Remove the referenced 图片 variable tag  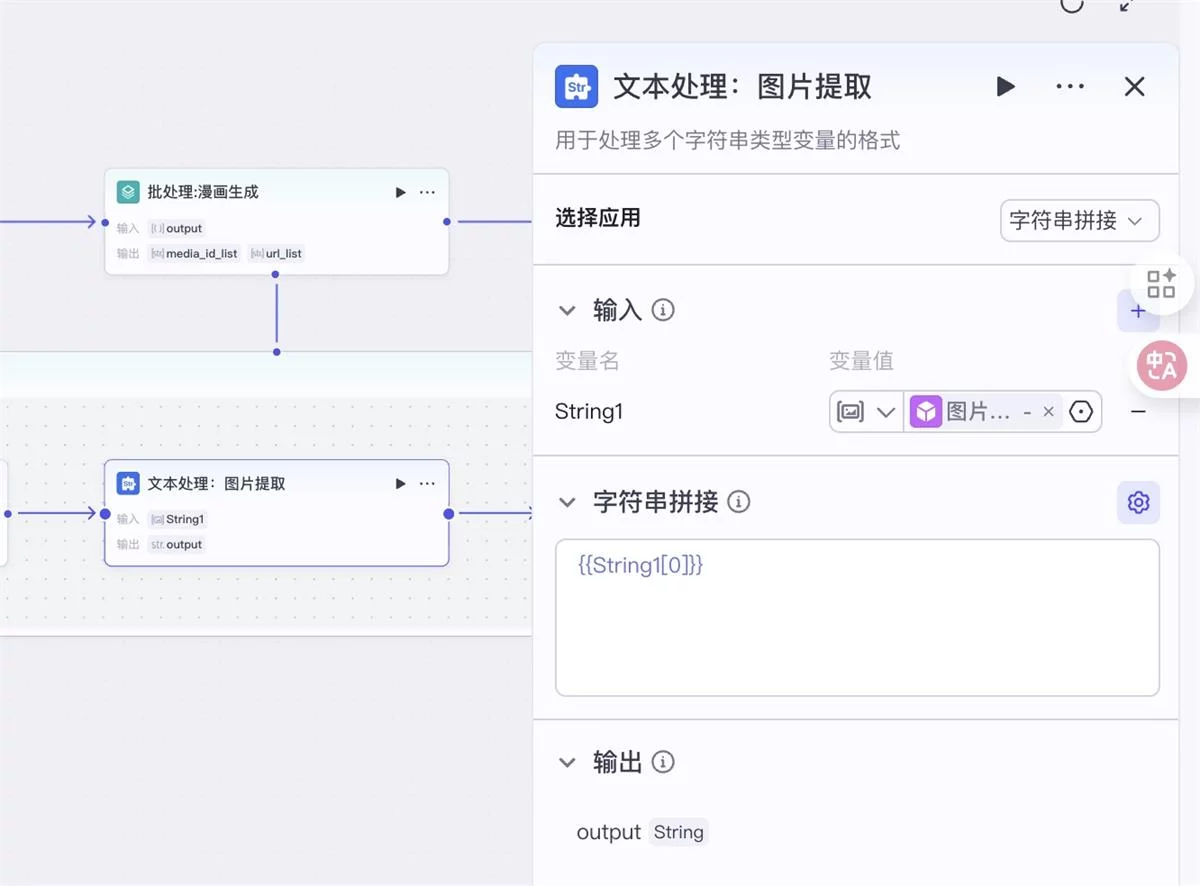pyautogui.click(x=1048, y=412)
